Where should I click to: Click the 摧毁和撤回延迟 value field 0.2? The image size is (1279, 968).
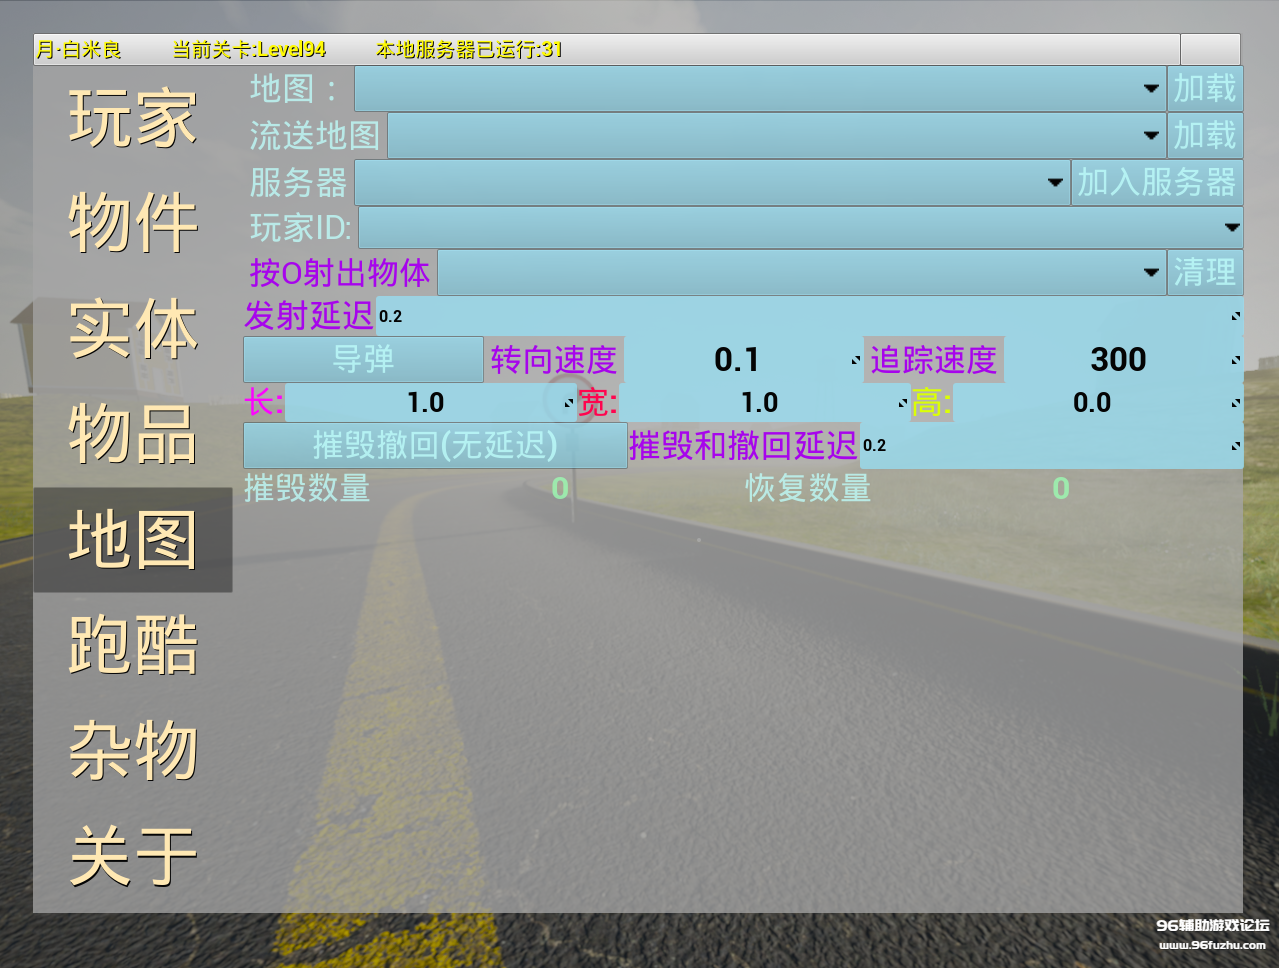coord(1051,445)
